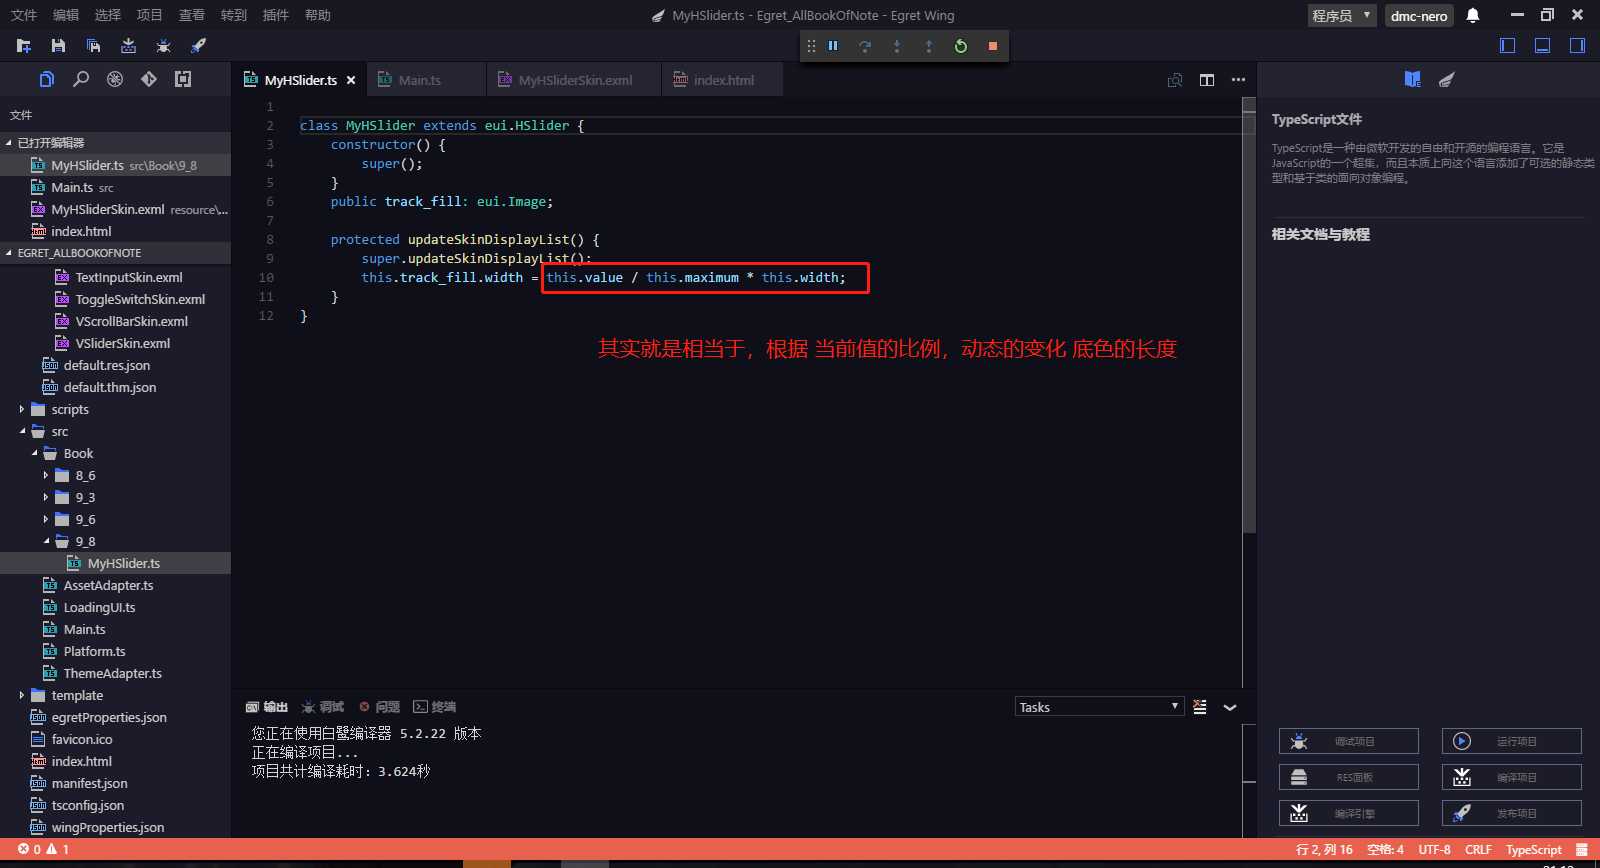Switch to the Main.ts editor tab
Viewport: 1600px width, 868px height.
pyautogui.click(x=426, y=80)
